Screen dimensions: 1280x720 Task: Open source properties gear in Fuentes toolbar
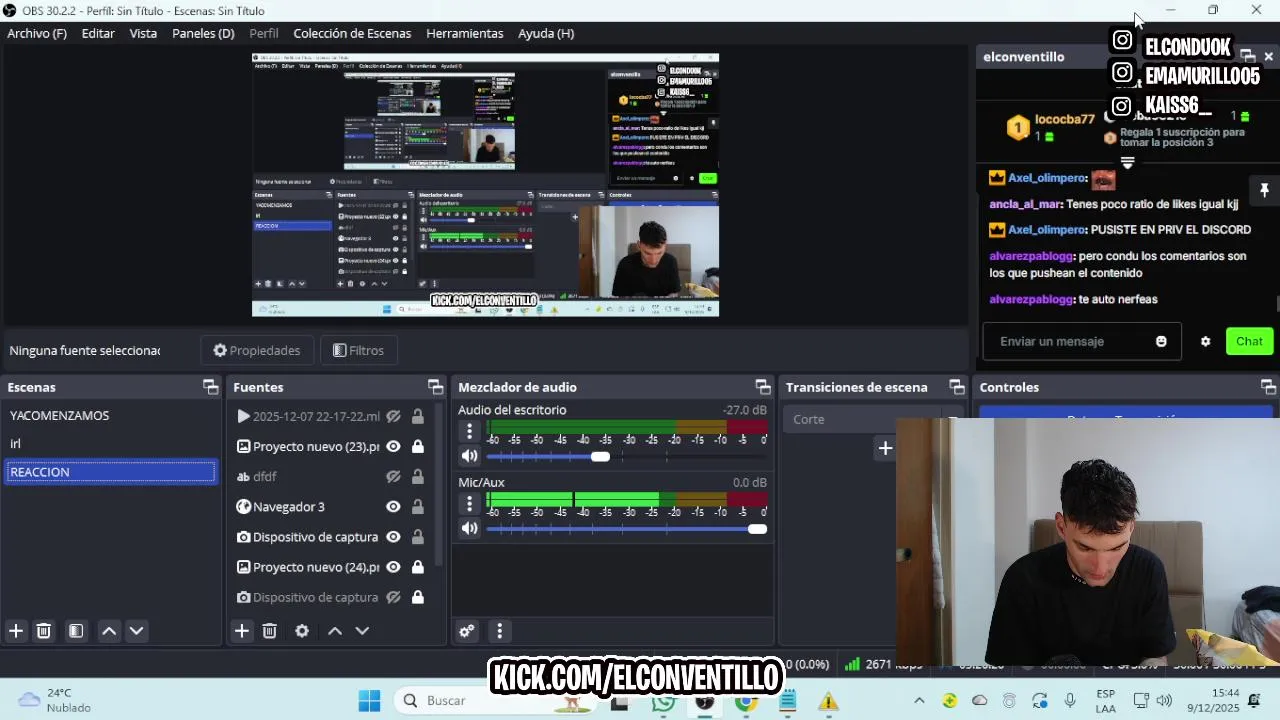(302, 631)
